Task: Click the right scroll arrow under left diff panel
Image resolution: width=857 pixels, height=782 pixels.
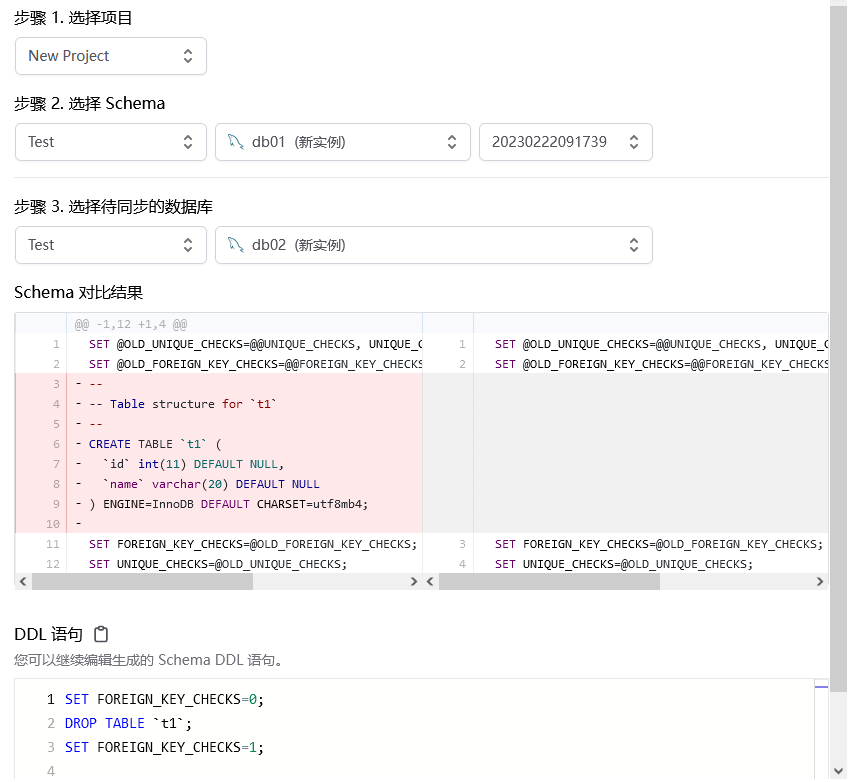Action: point(414,581)
